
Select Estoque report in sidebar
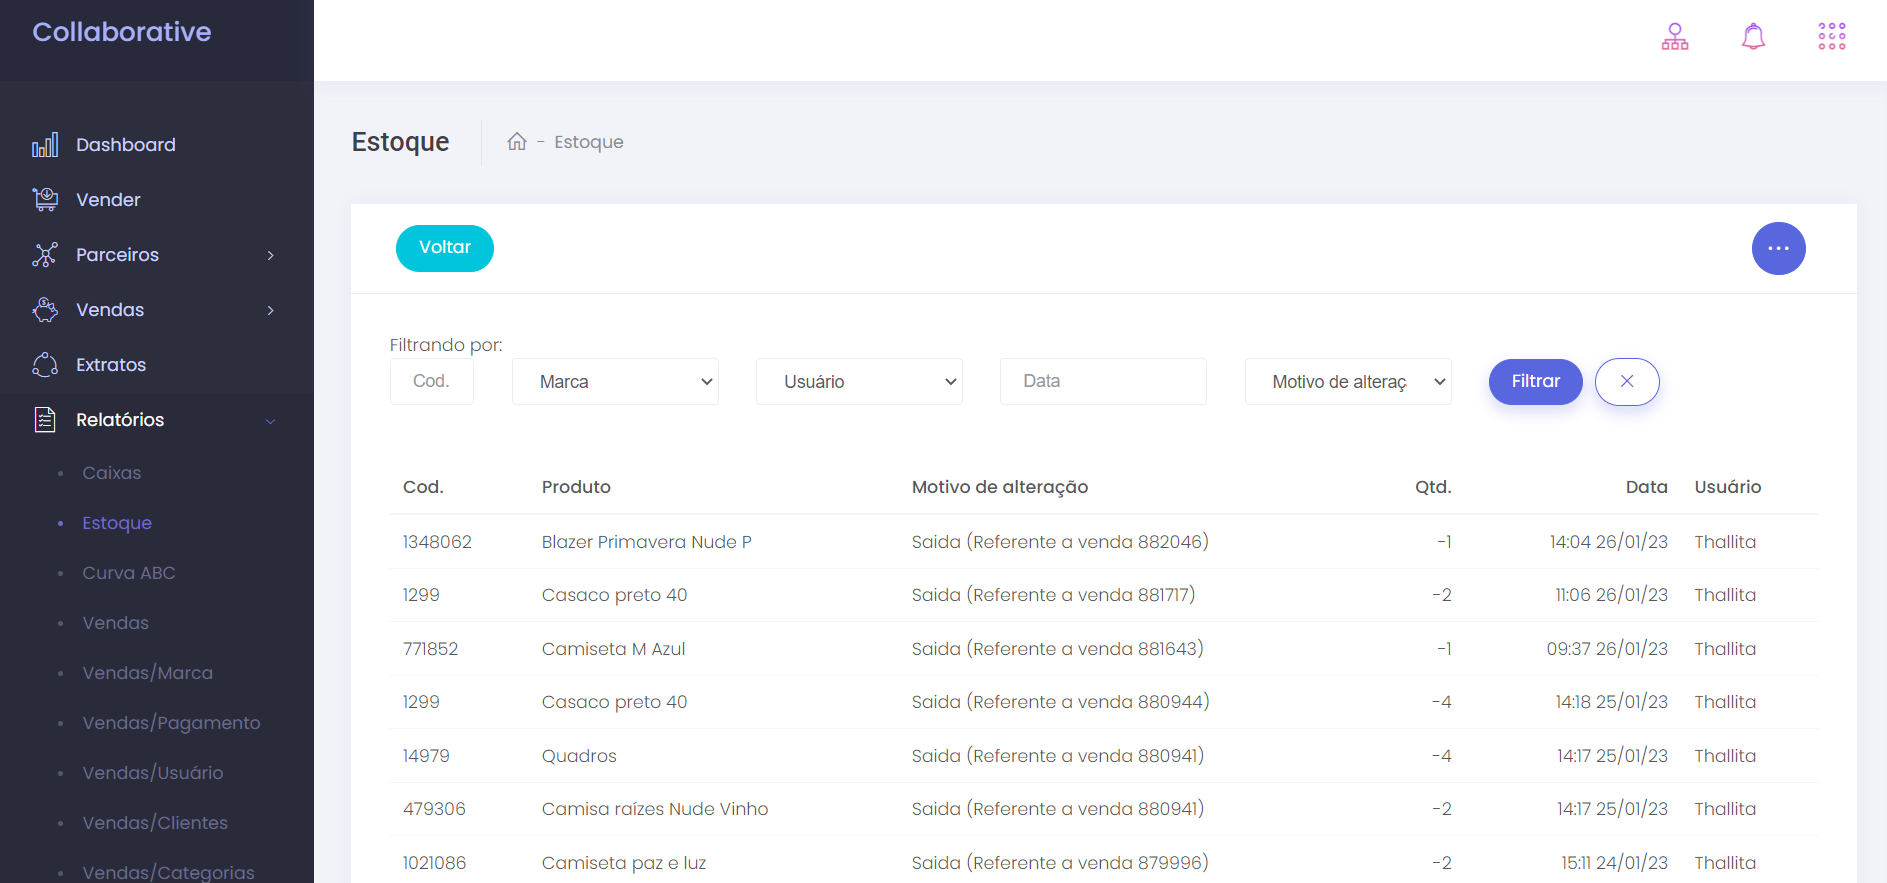point(117,523)
